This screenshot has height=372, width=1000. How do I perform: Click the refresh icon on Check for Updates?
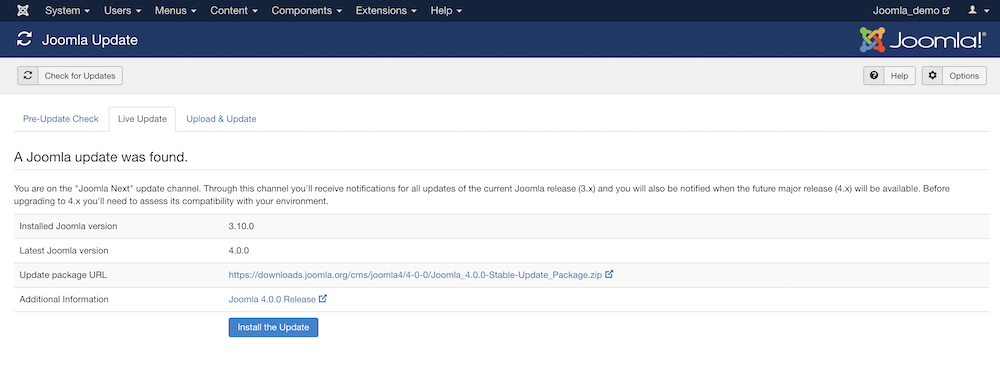[27, 75]
